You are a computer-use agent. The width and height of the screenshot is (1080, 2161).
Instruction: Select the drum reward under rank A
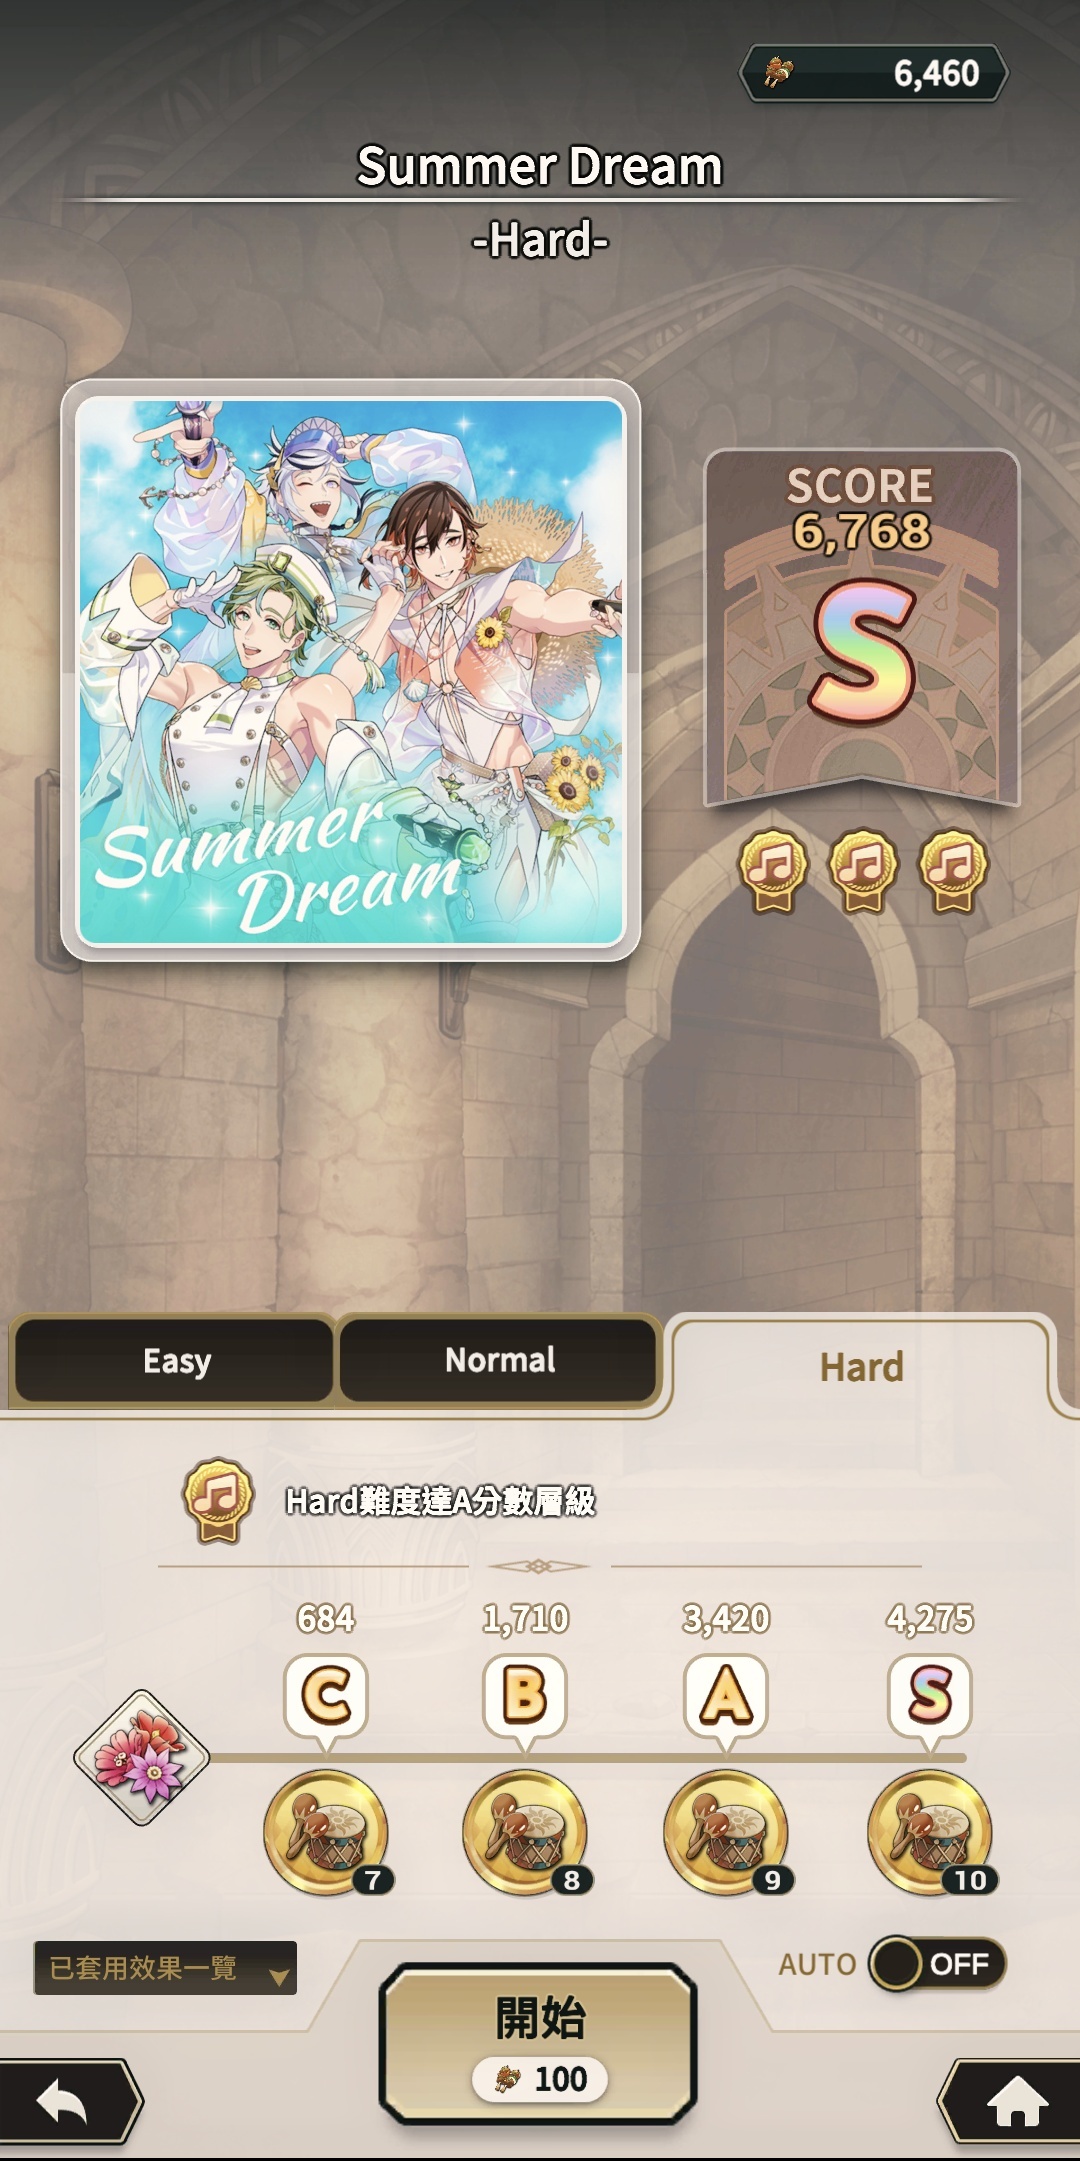(x=727, y=1832)
